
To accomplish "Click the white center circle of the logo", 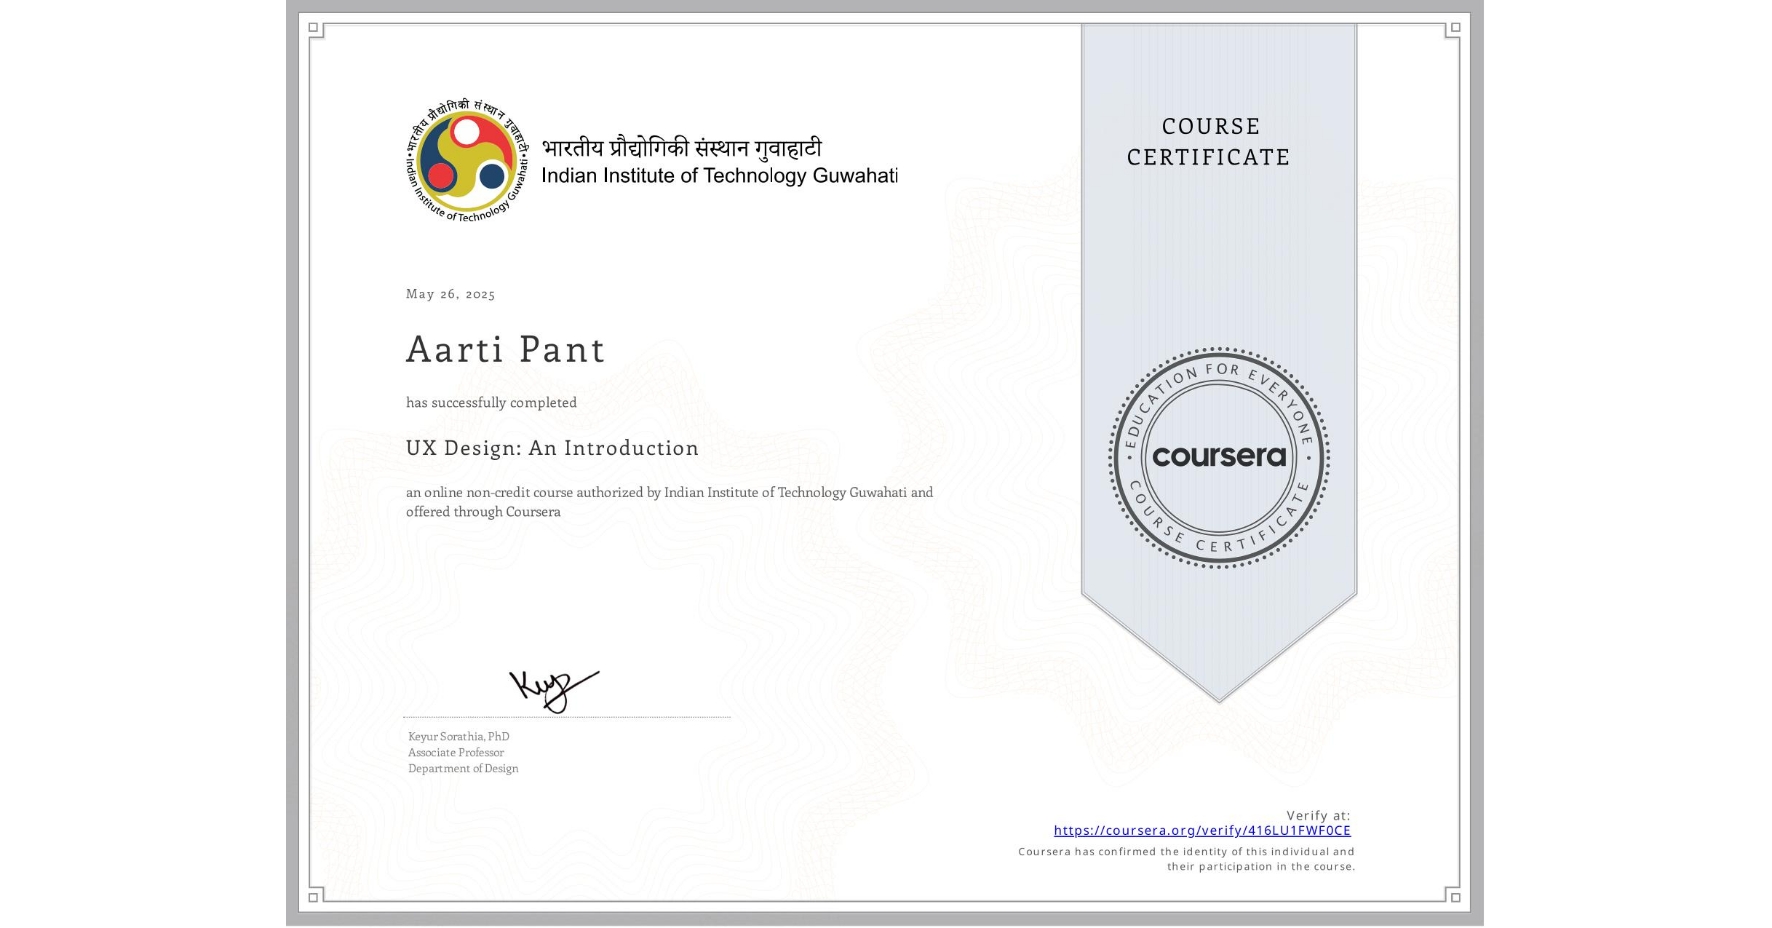I will click(x=465, y=133).
